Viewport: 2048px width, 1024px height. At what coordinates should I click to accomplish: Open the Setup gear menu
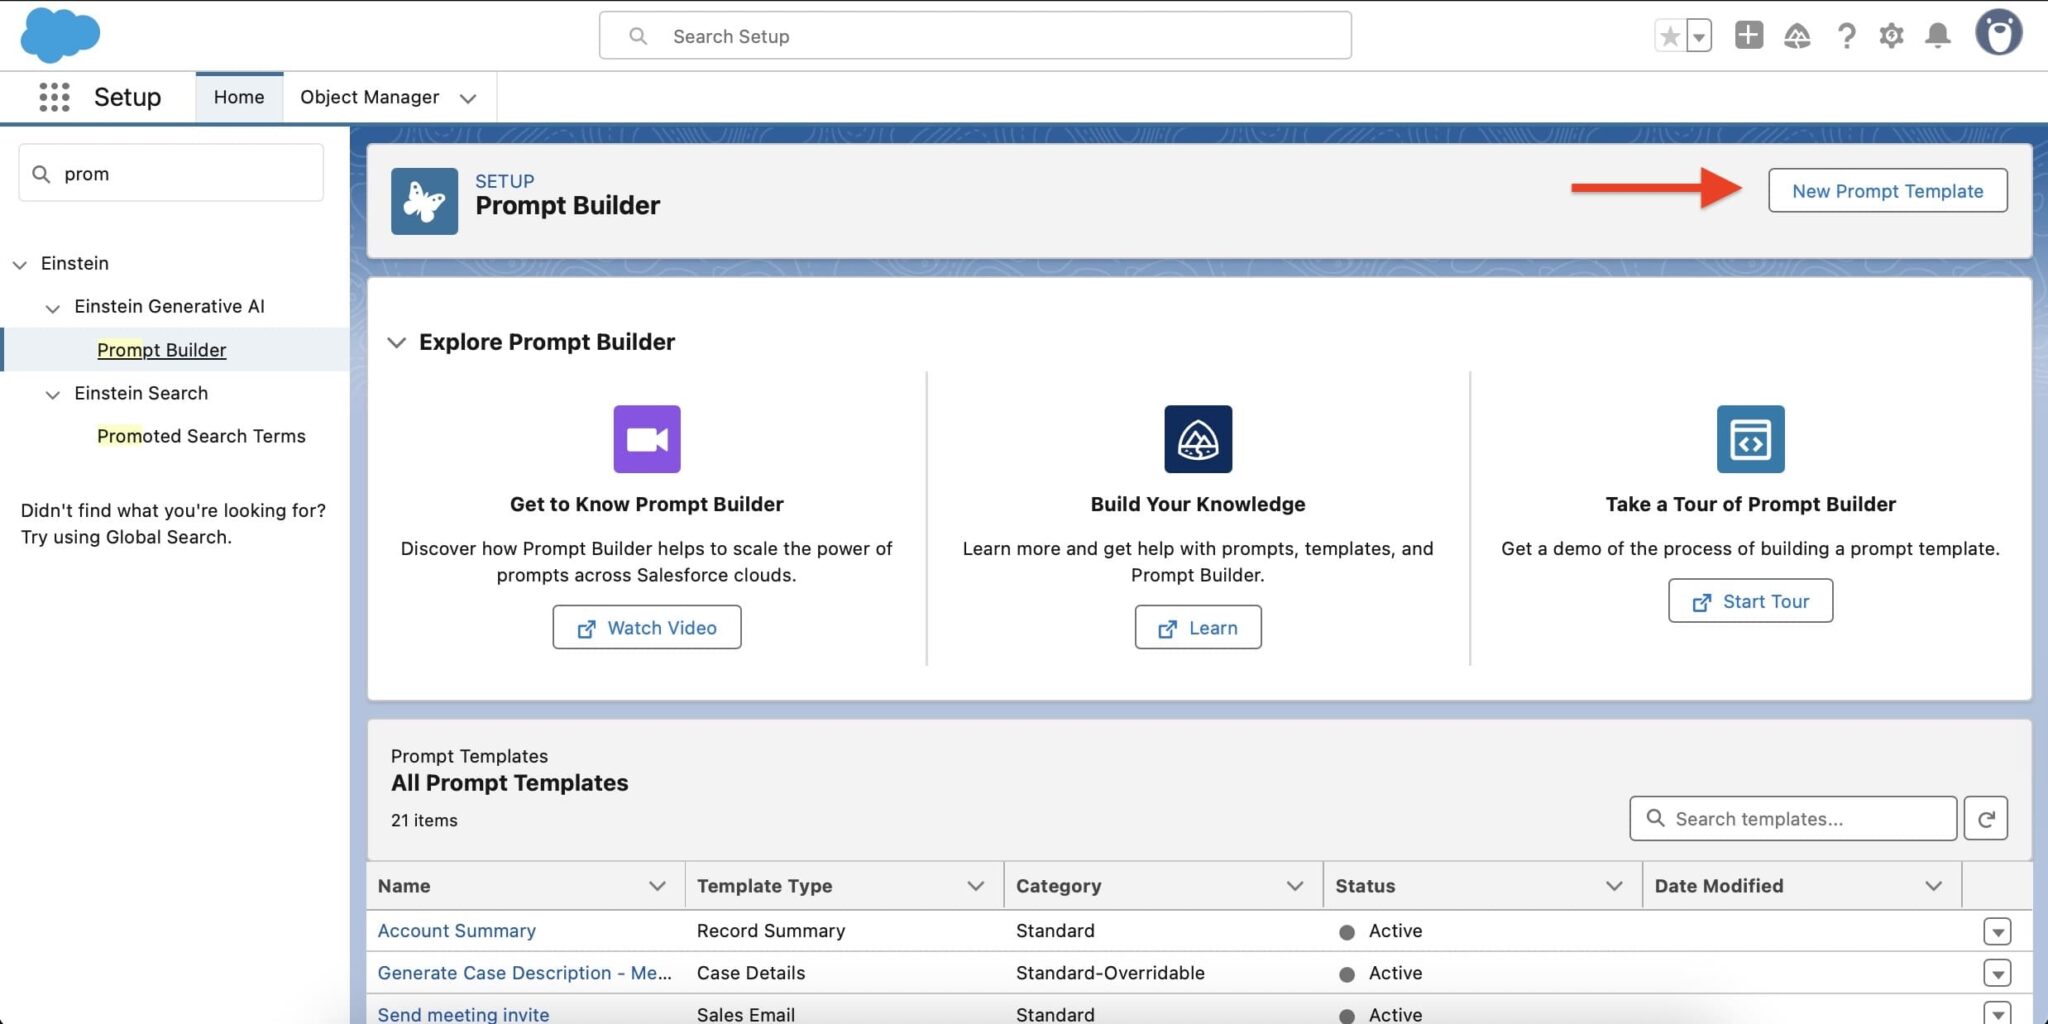pyautogui.click(x=1891, y=35)
